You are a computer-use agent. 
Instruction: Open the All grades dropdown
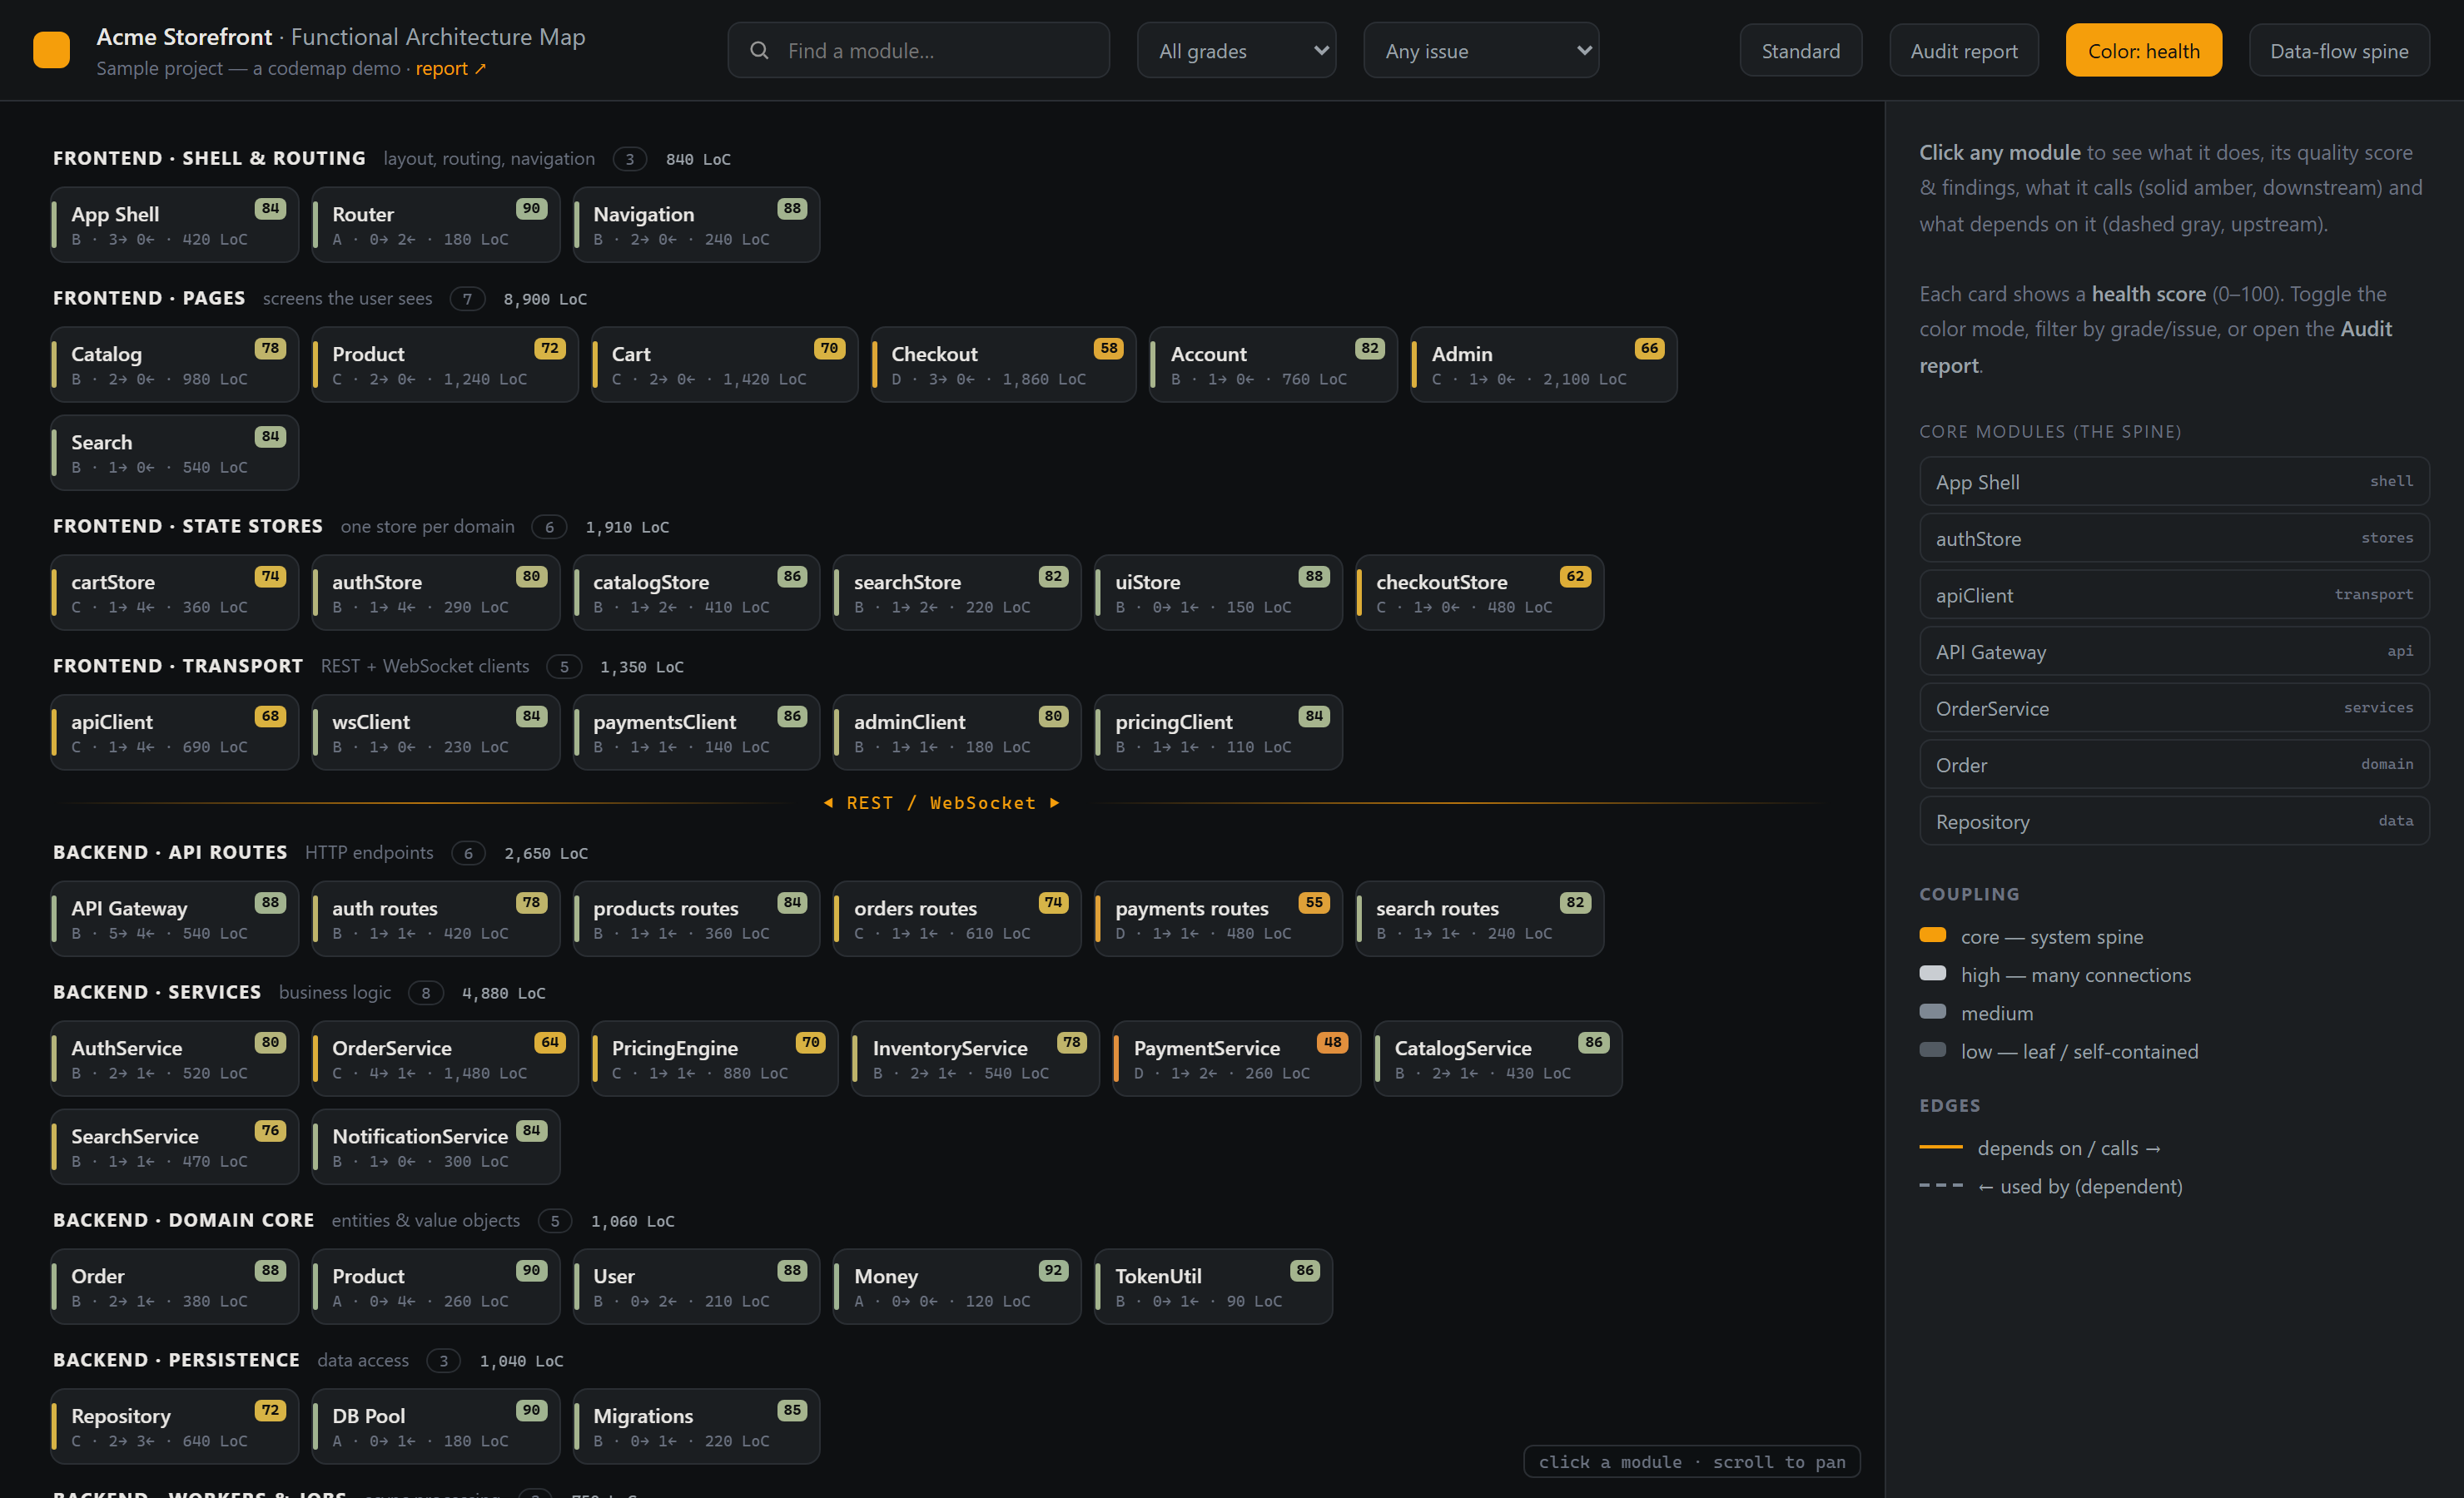[x=1236, y=50]
